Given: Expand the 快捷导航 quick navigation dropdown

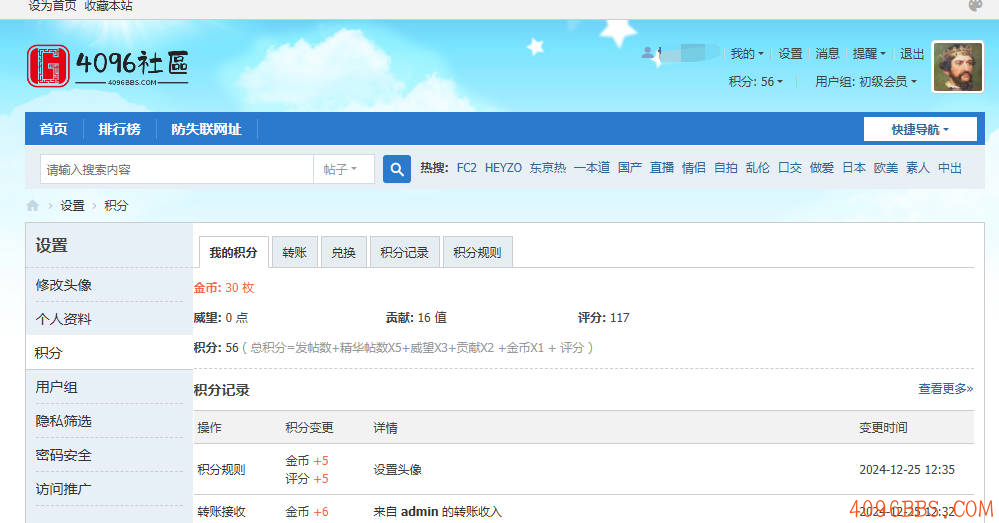Looking at the screenshot, I should 919,129.
